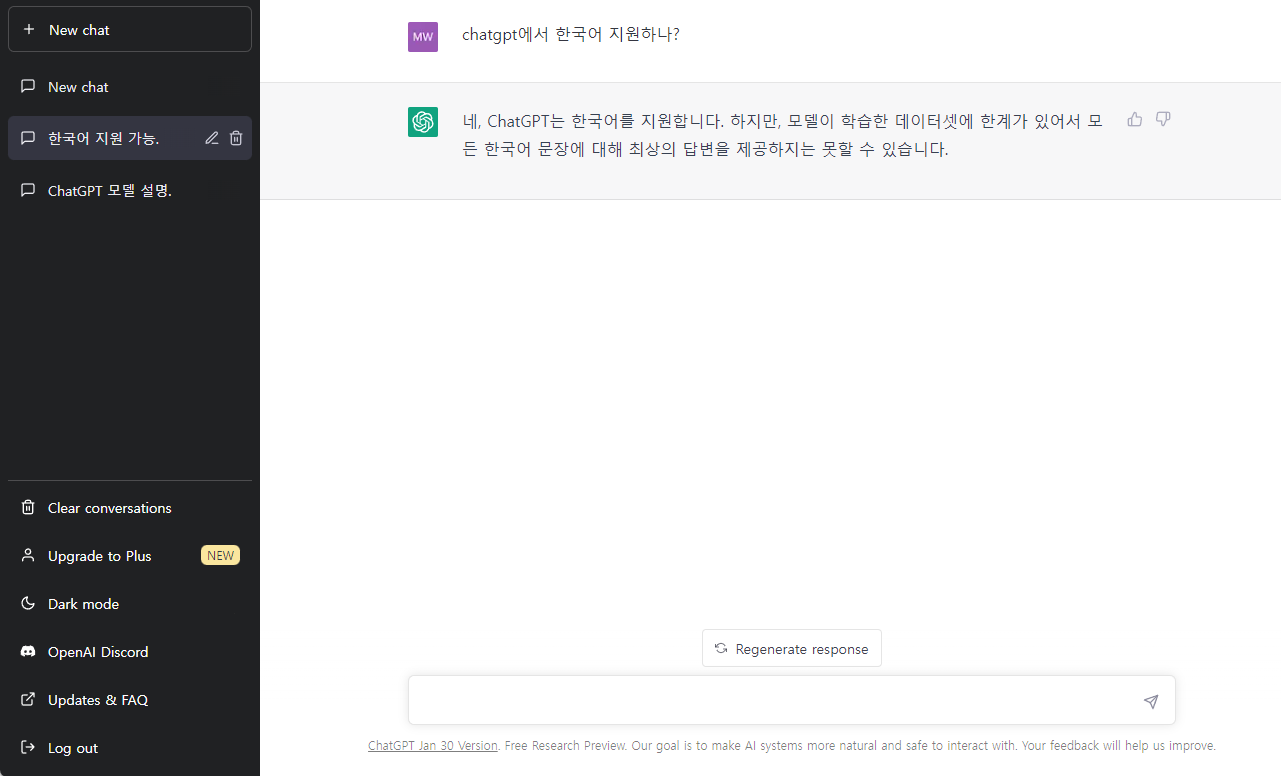Click the NEW badge beside Upgrade to Plus
The image size is (1281, 776).
pos(220,556)
